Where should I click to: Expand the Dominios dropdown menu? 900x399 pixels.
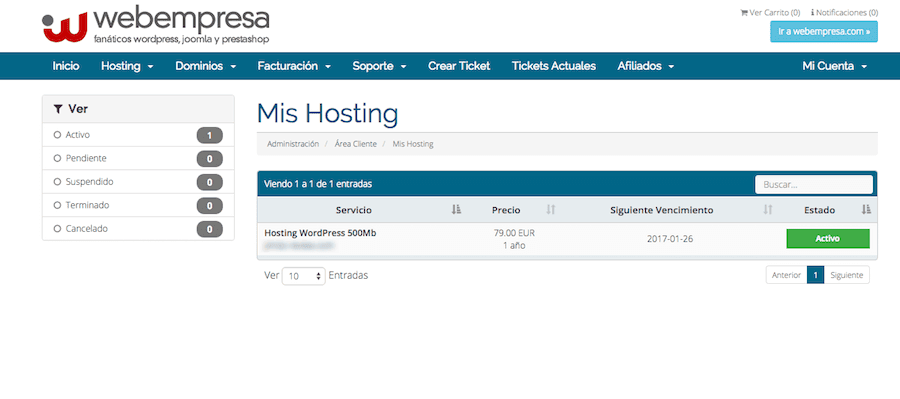(x=205, y=66)
